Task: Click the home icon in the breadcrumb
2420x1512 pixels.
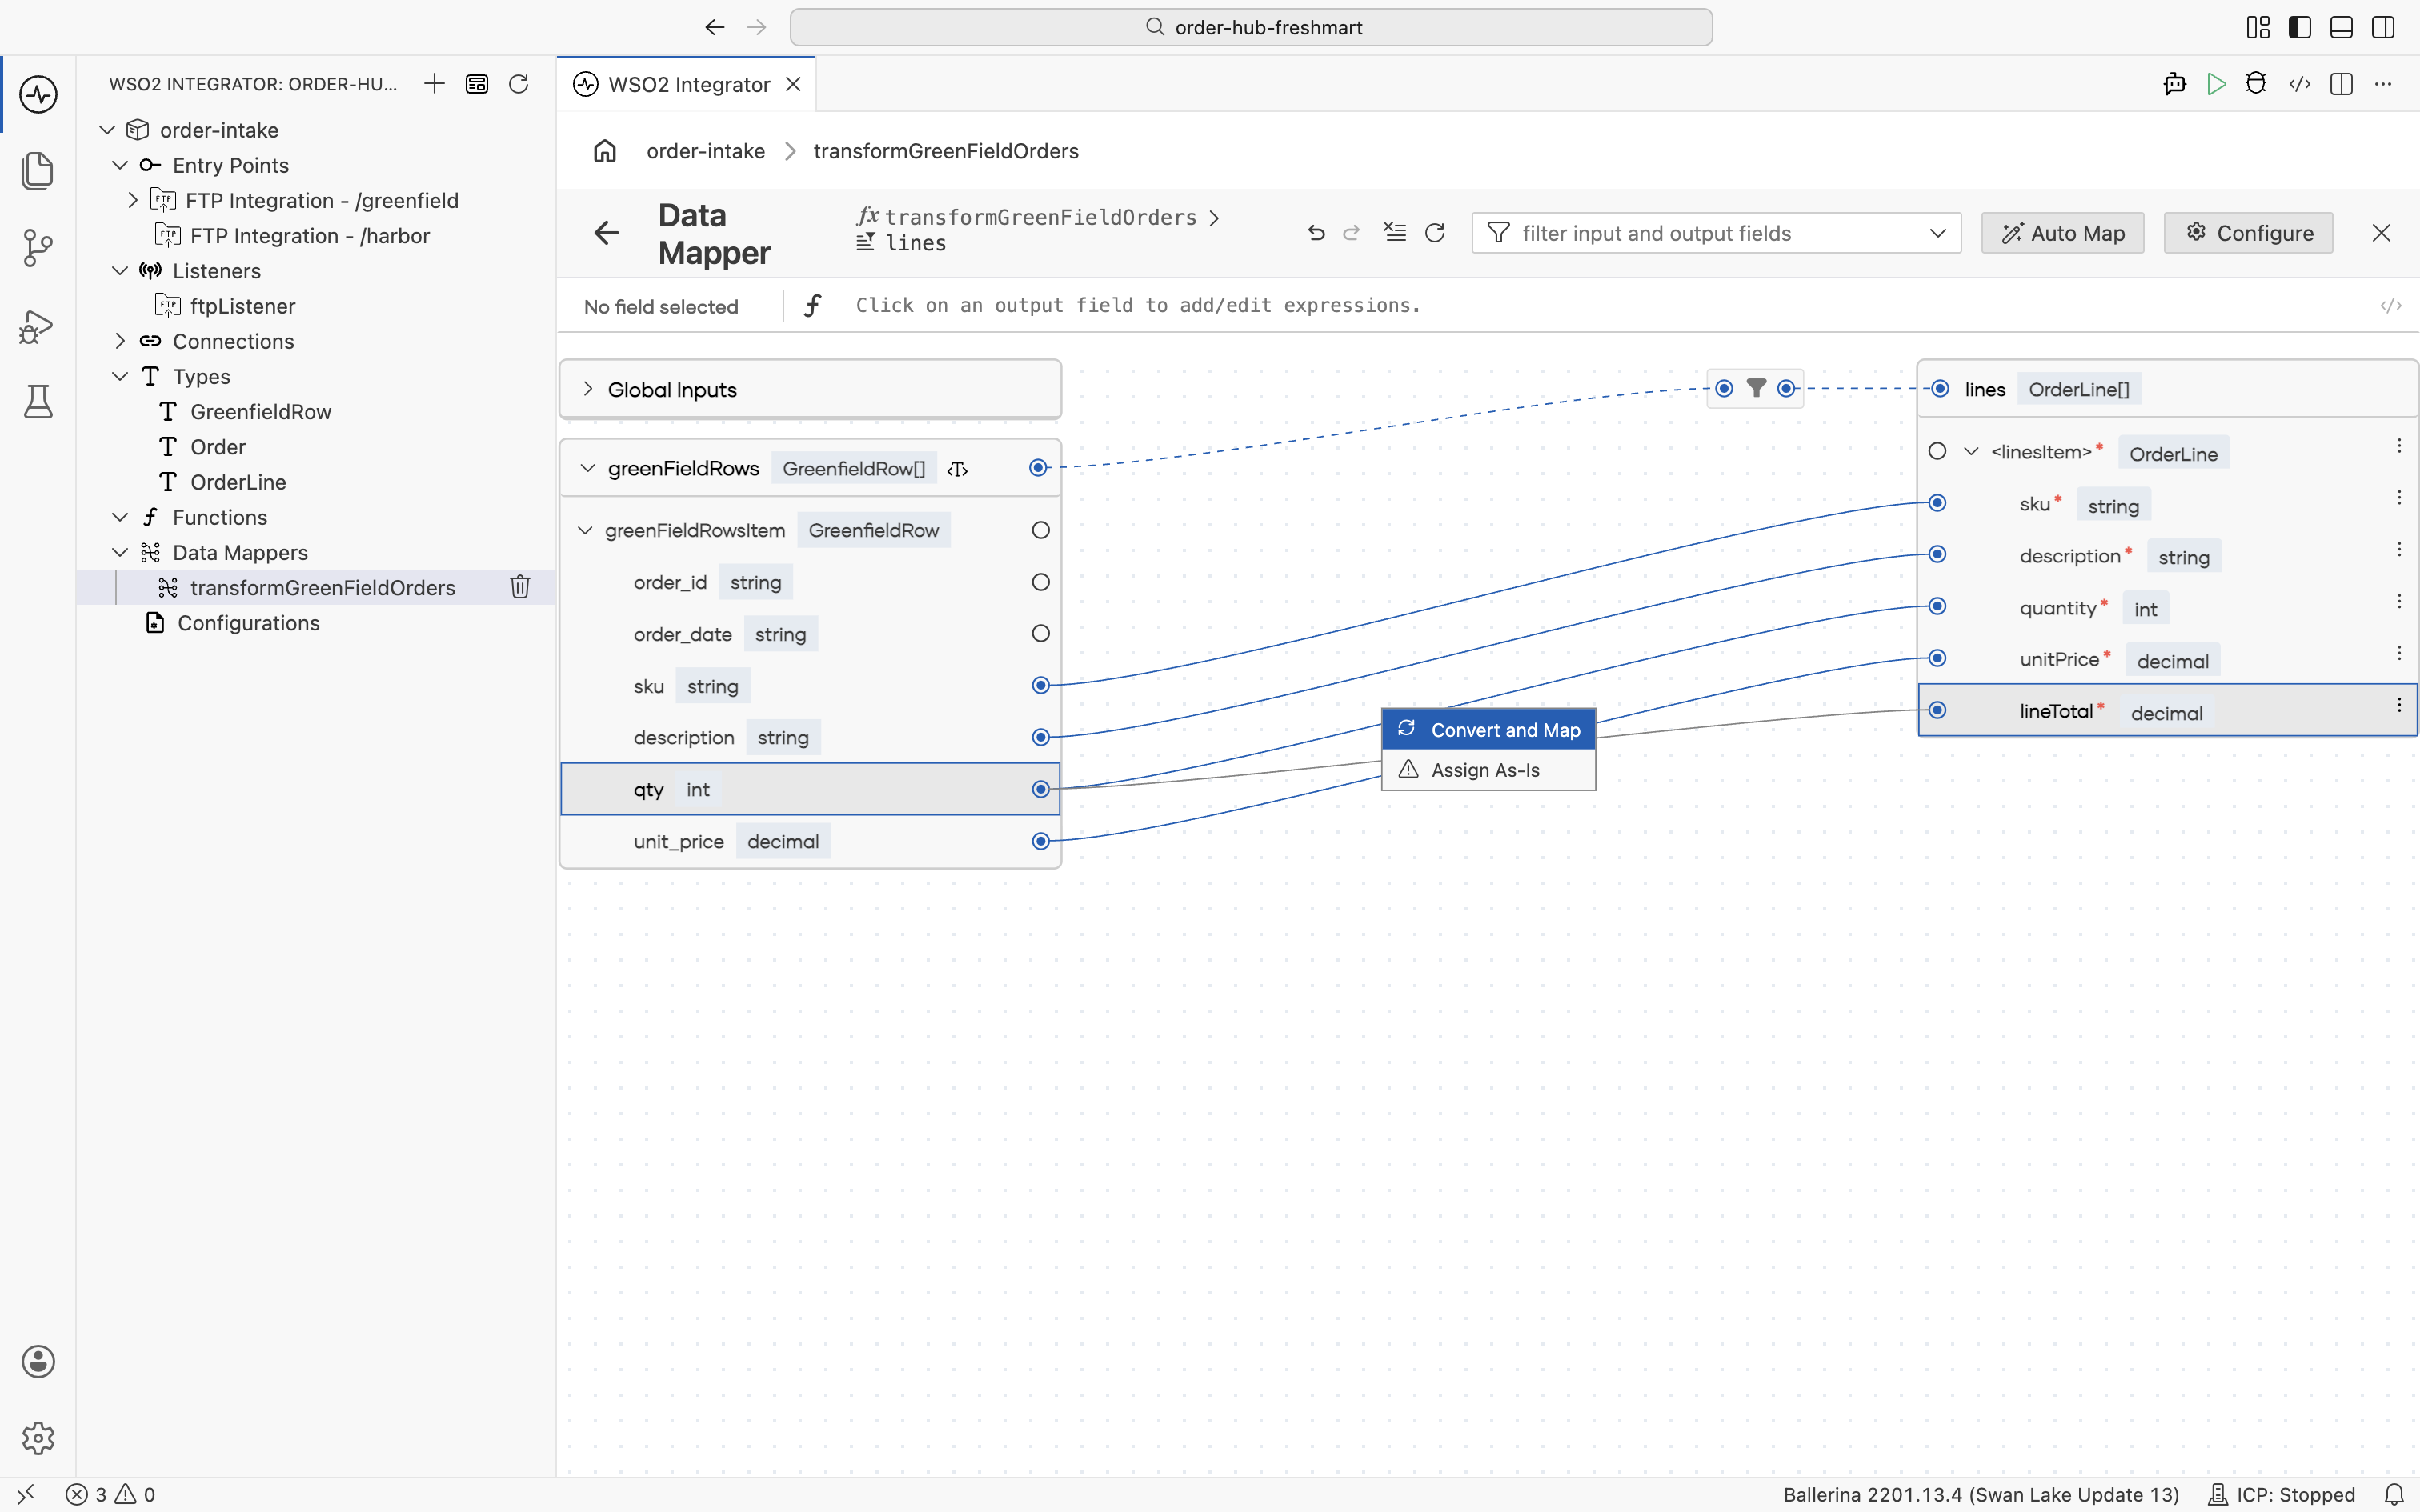Action: [605, 151]
